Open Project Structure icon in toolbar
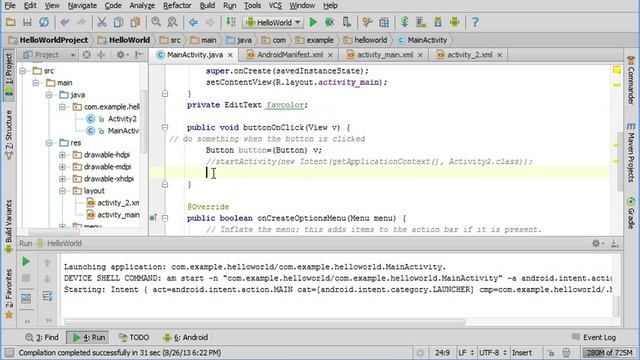 click(384, 22)
